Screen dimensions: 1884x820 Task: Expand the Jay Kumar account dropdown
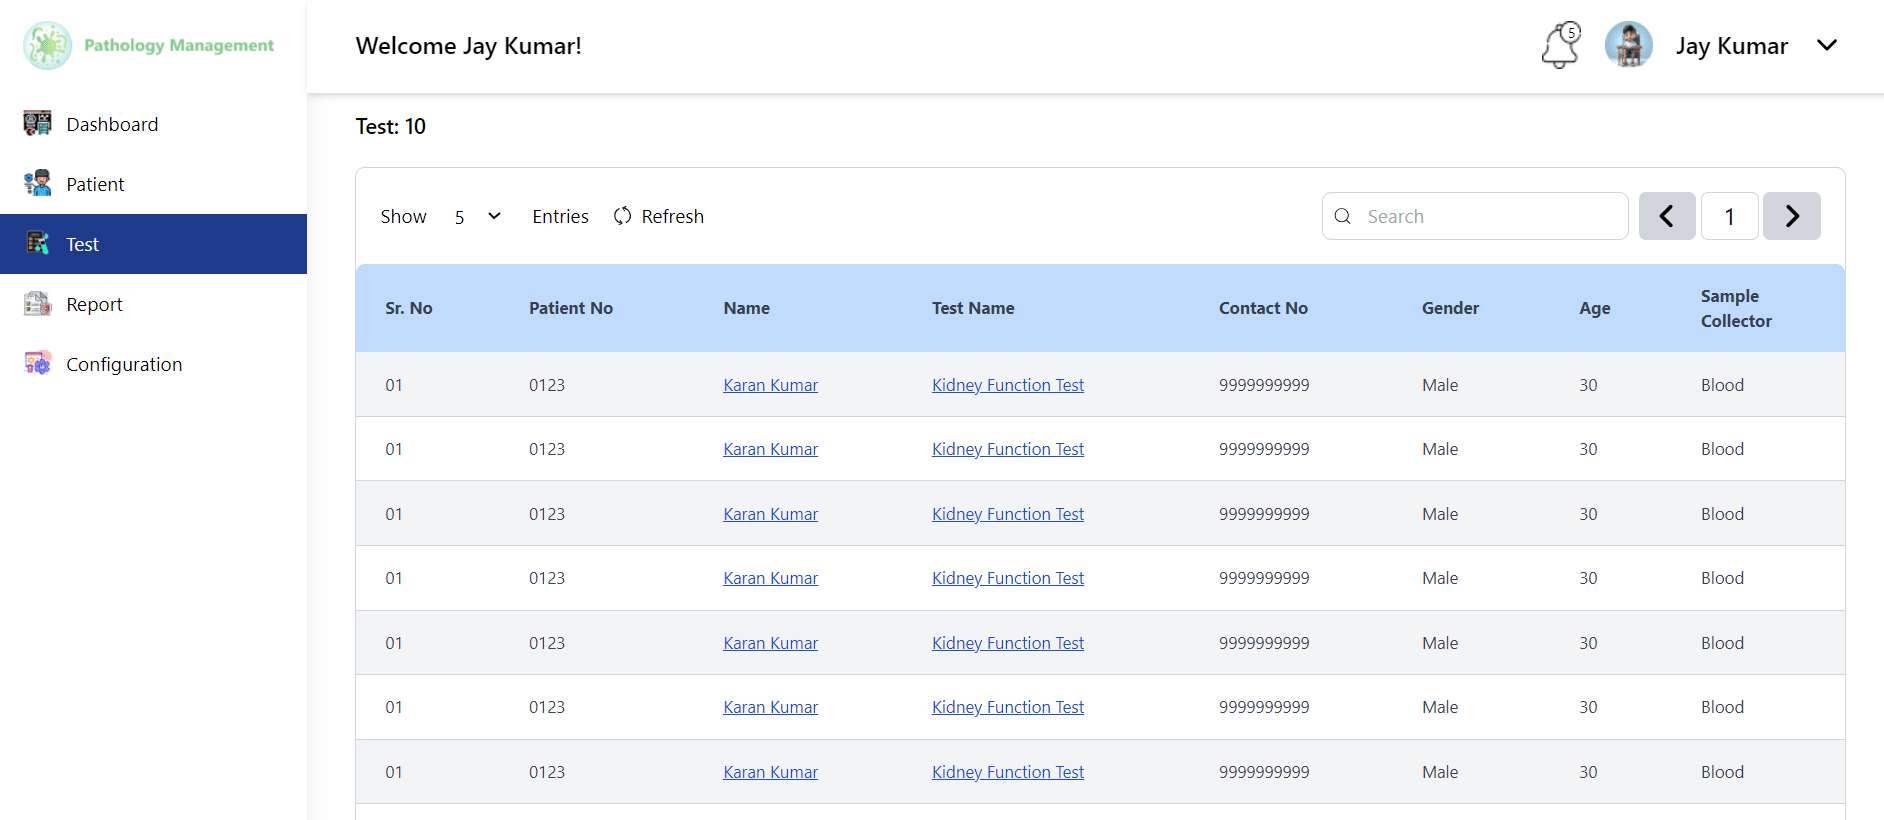click(1826, 46)
